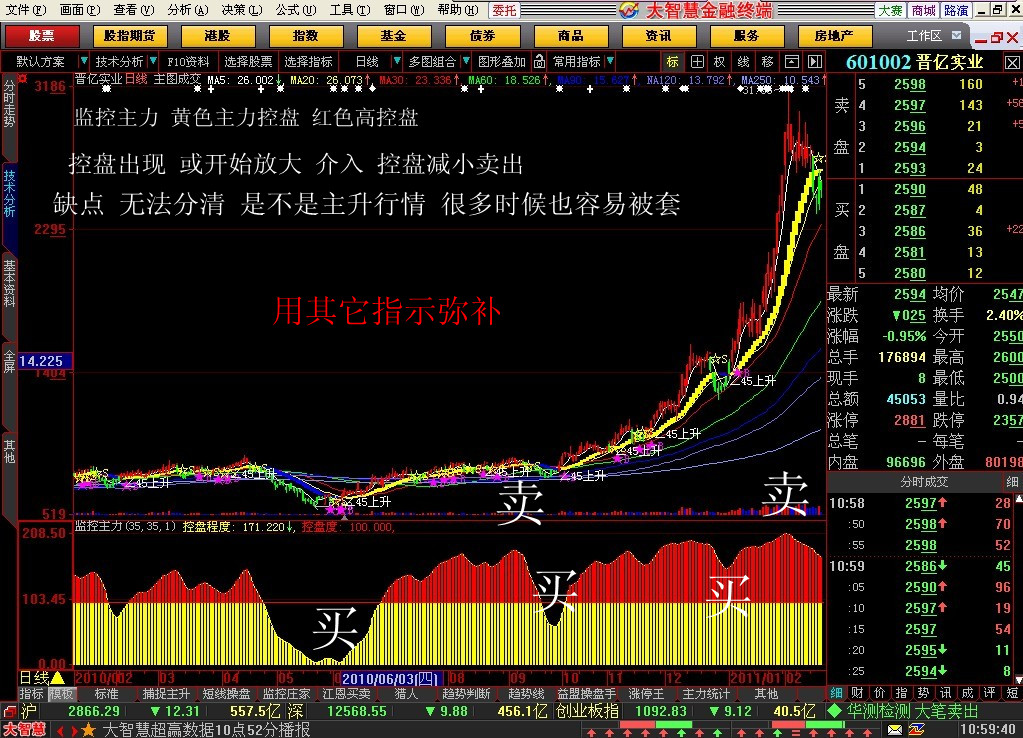Open the 公式 menu
This screenshot has width=1023, height=738.
[296, 10]
